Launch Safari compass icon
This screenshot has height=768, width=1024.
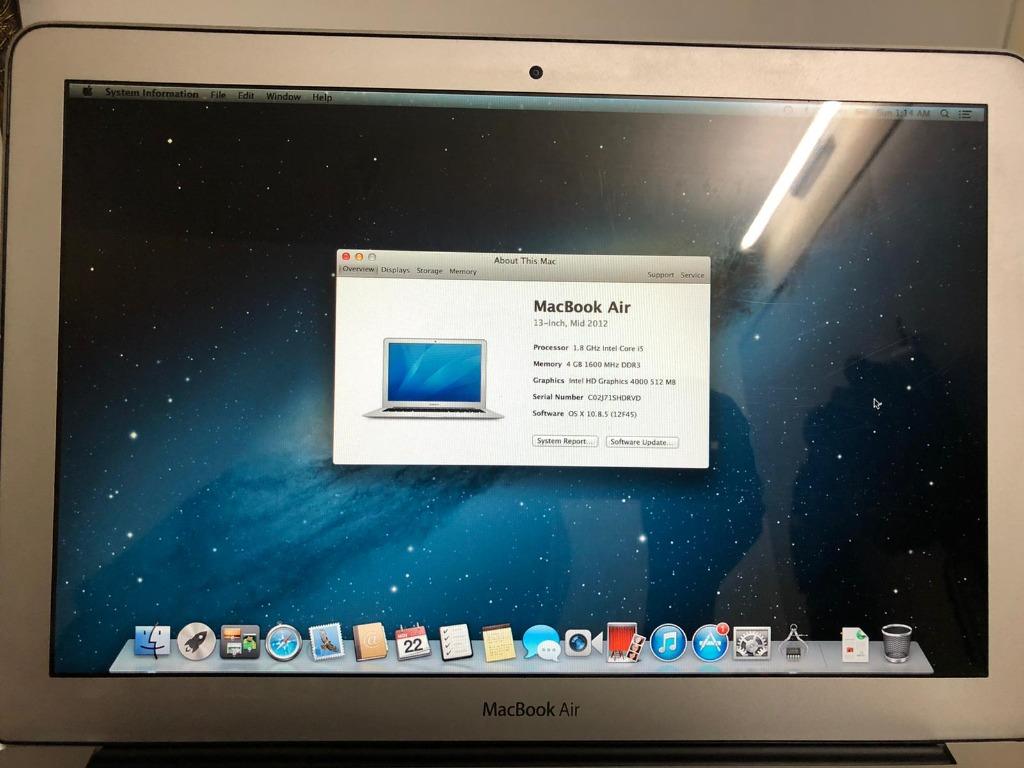pyautogui.click(x=283, y=643)
